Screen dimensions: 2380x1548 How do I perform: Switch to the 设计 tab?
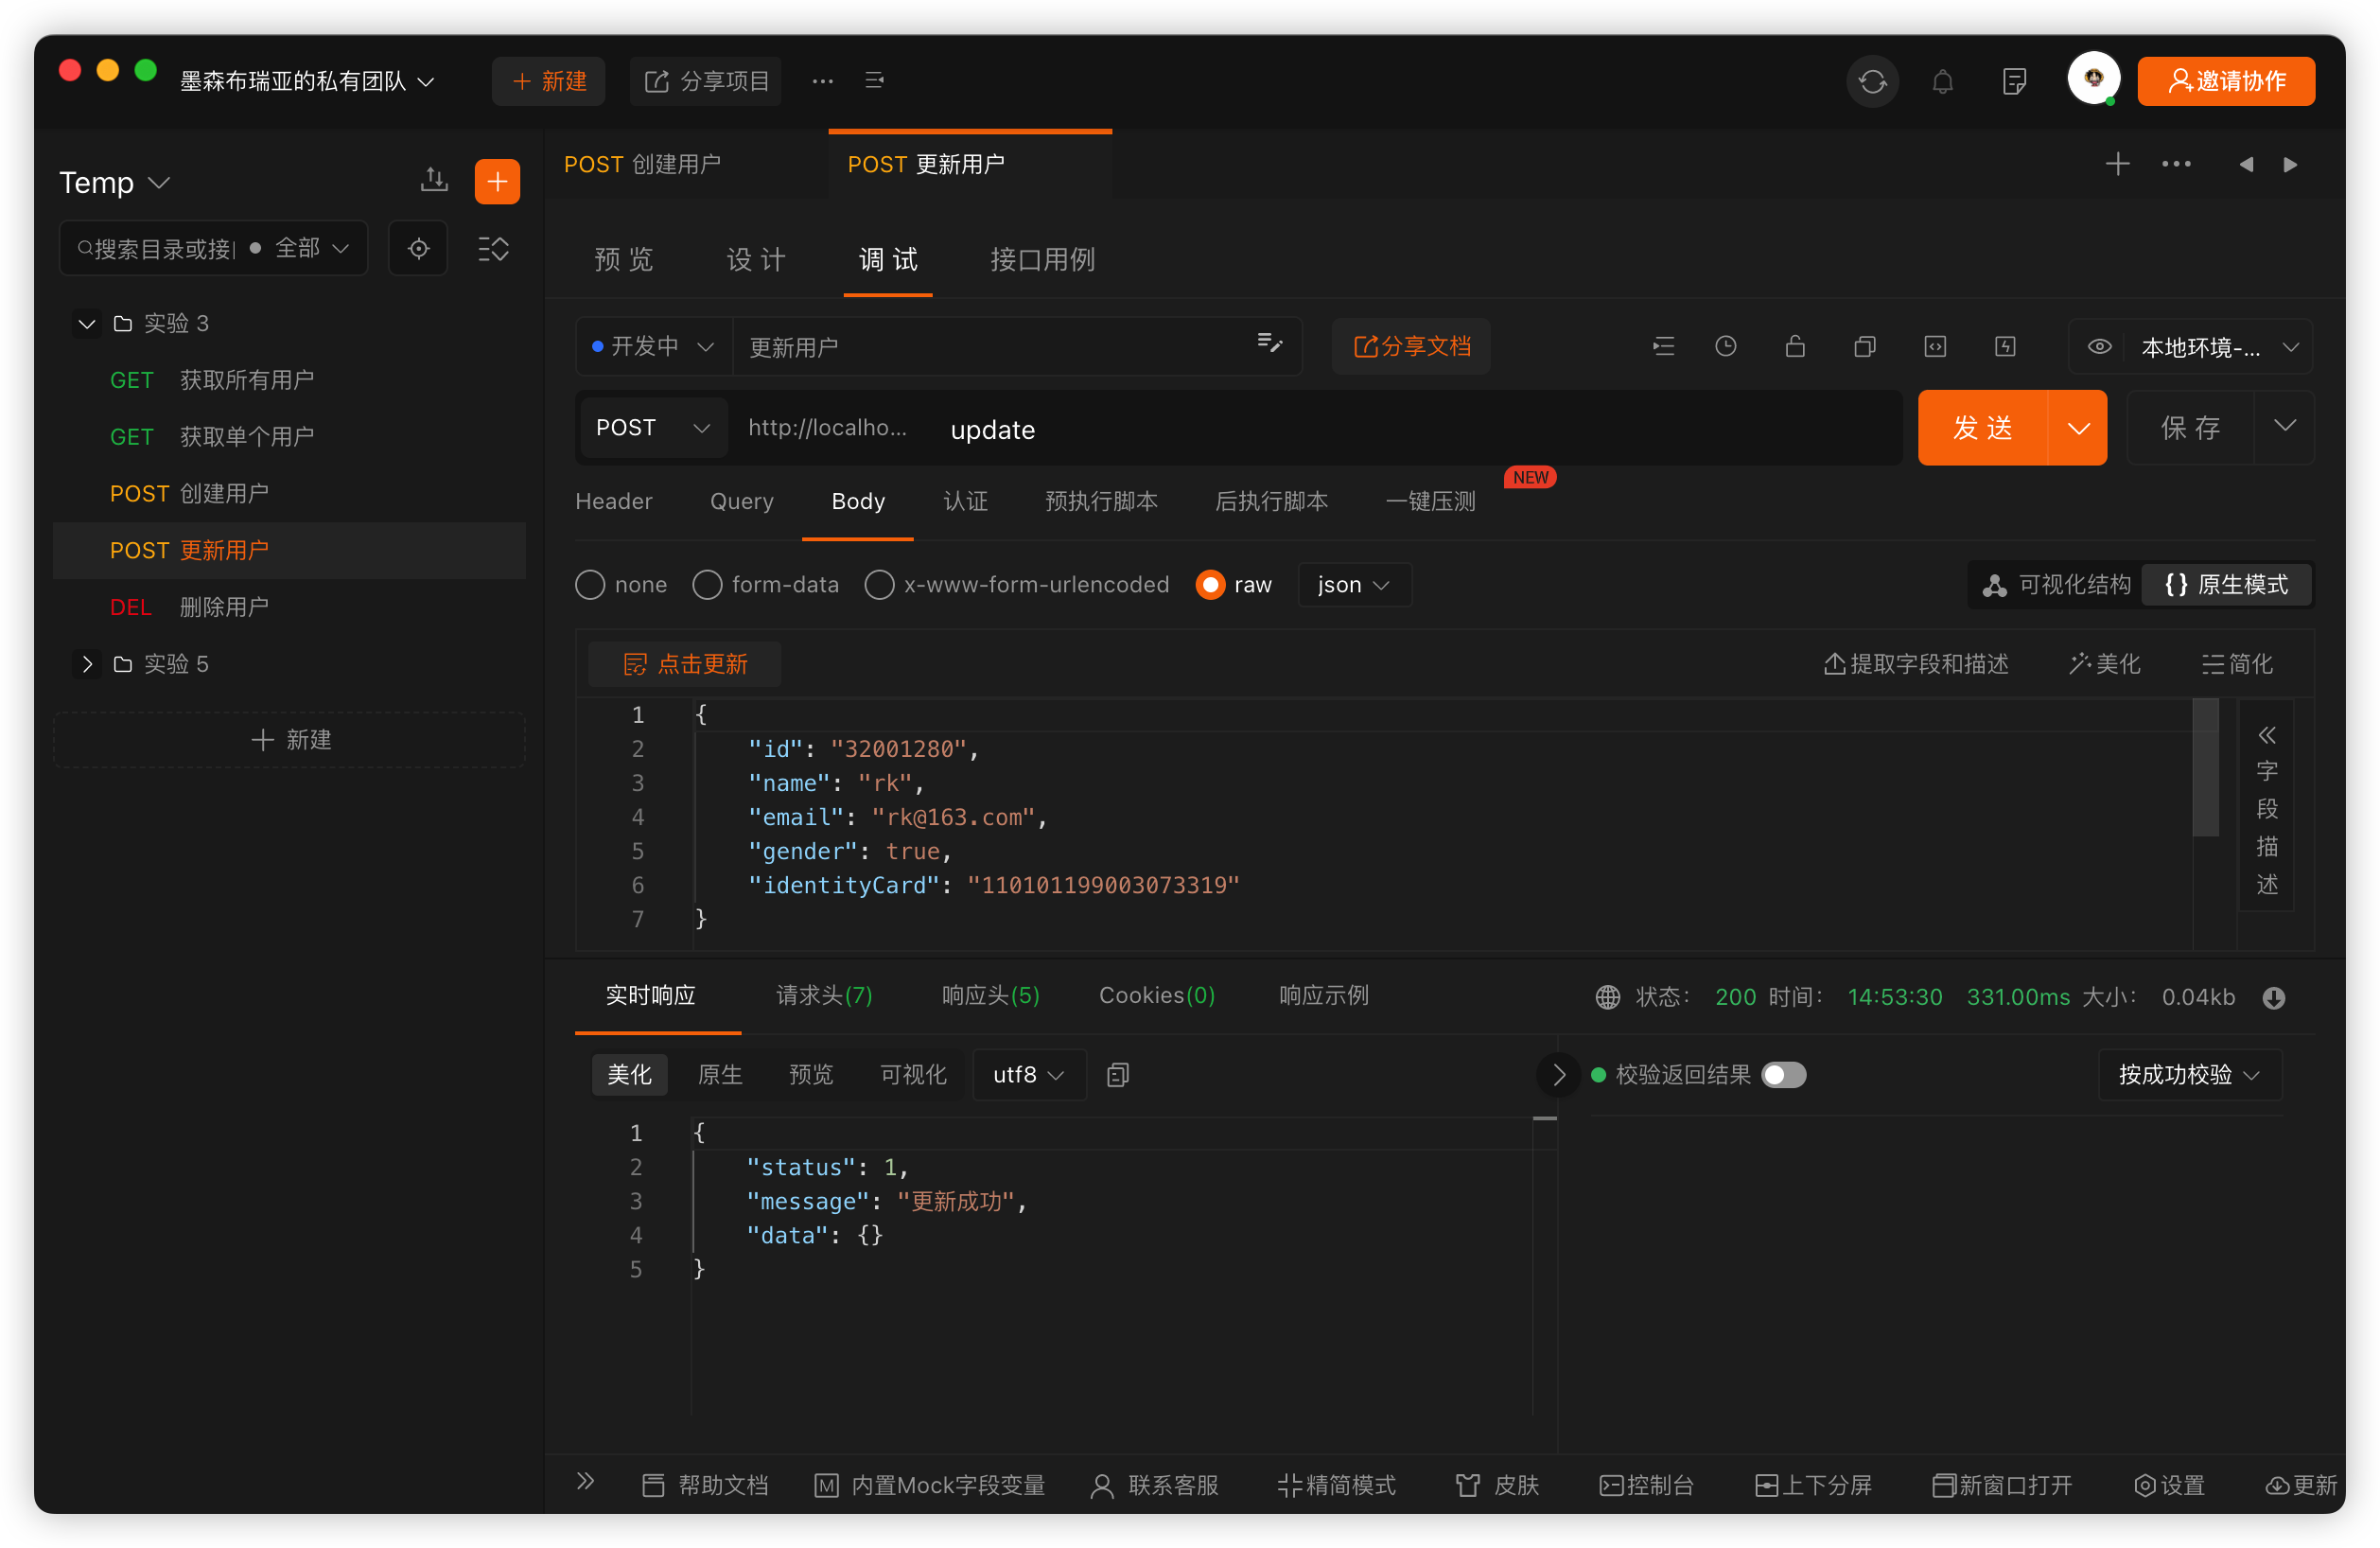756,260
